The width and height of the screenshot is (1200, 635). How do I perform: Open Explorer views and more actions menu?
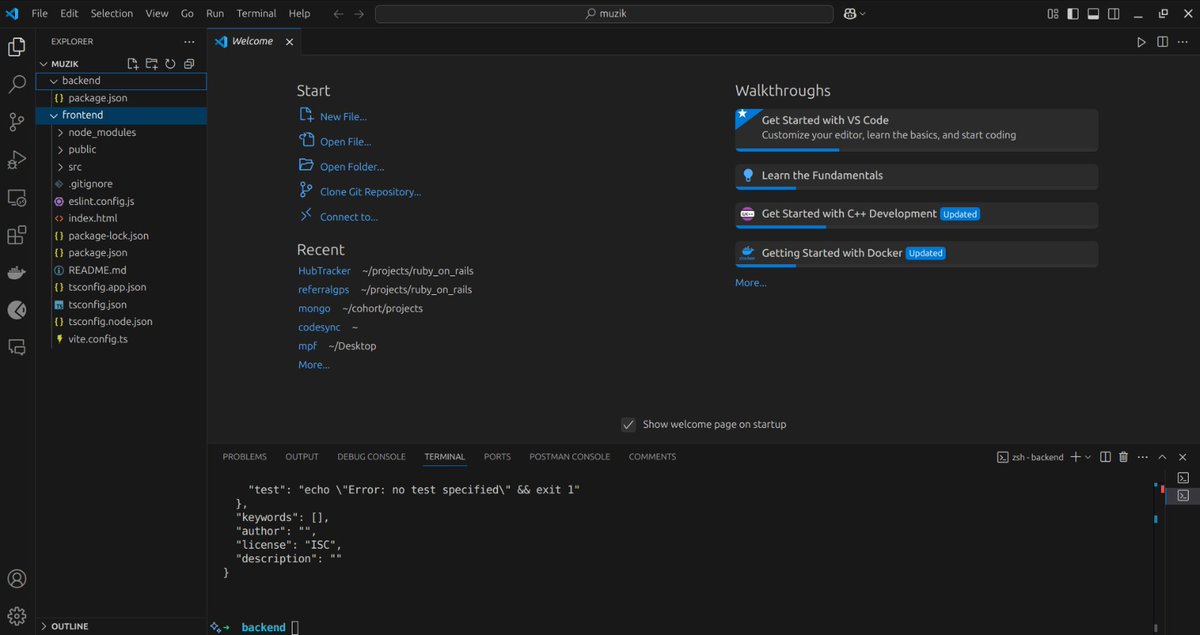click(190, 42)
